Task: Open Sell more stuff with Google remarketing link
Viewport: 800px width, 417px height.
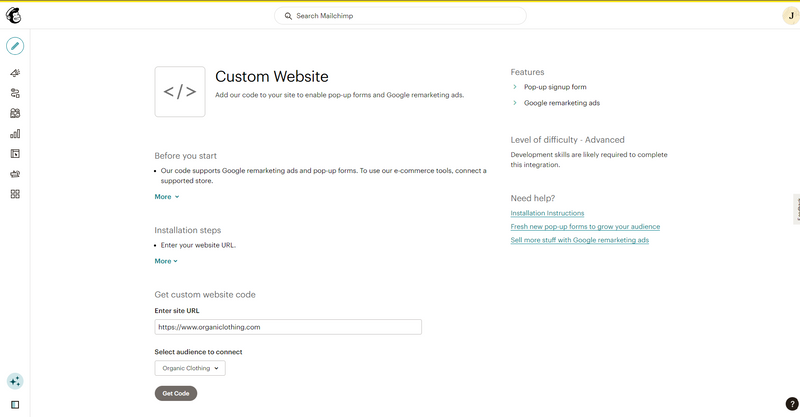Action: [580, 240]
